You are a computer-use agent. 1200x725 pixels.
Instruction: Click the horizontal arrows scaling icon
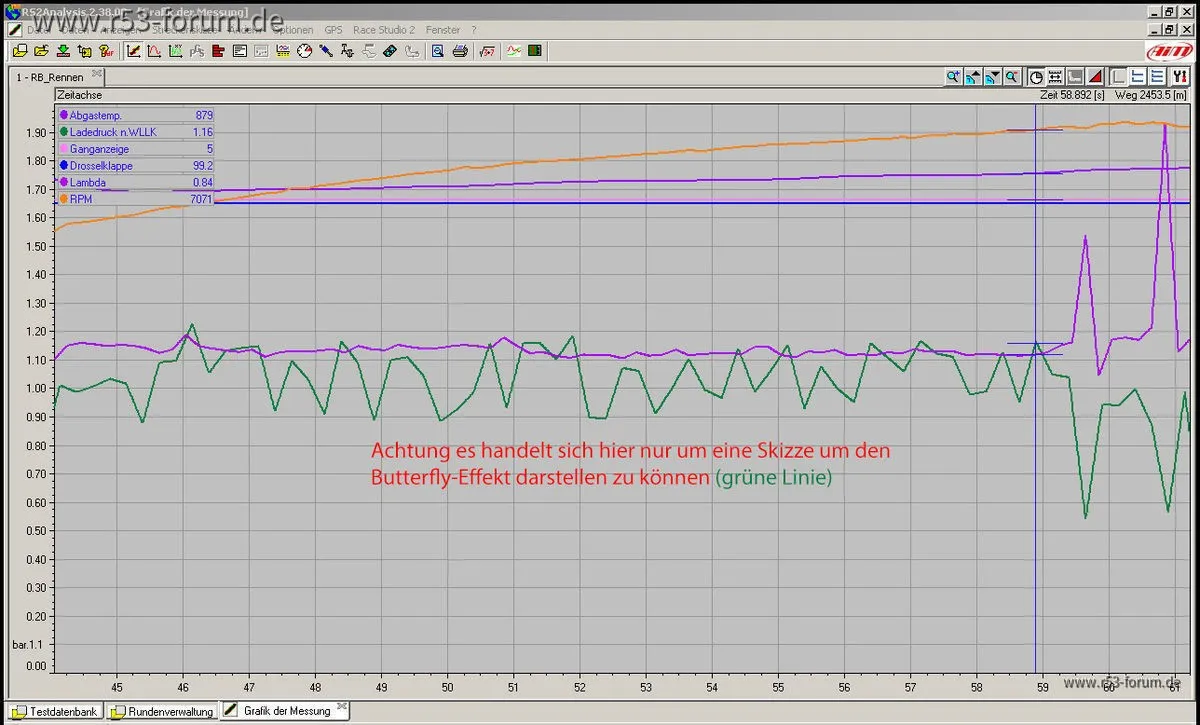click(1055, 76)
